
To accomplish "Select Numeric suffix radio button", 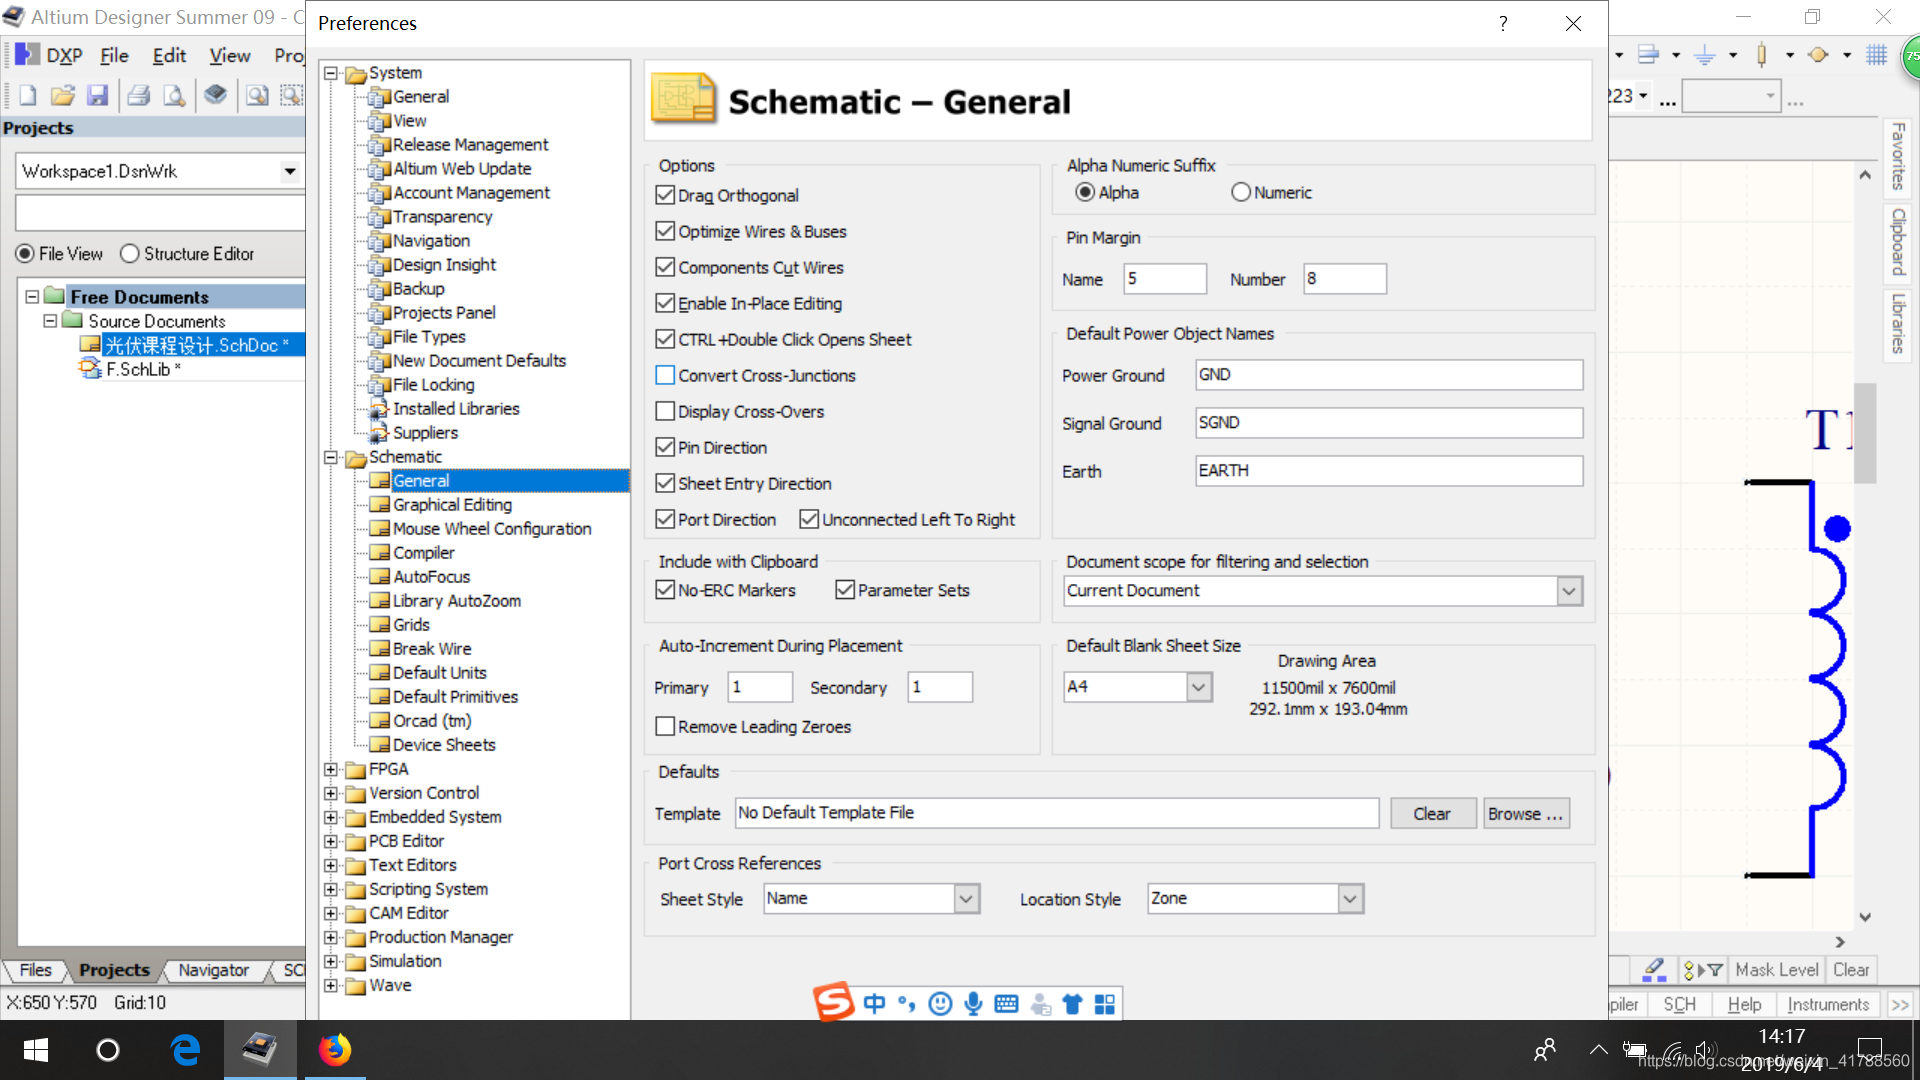I will coord(1241,192).
